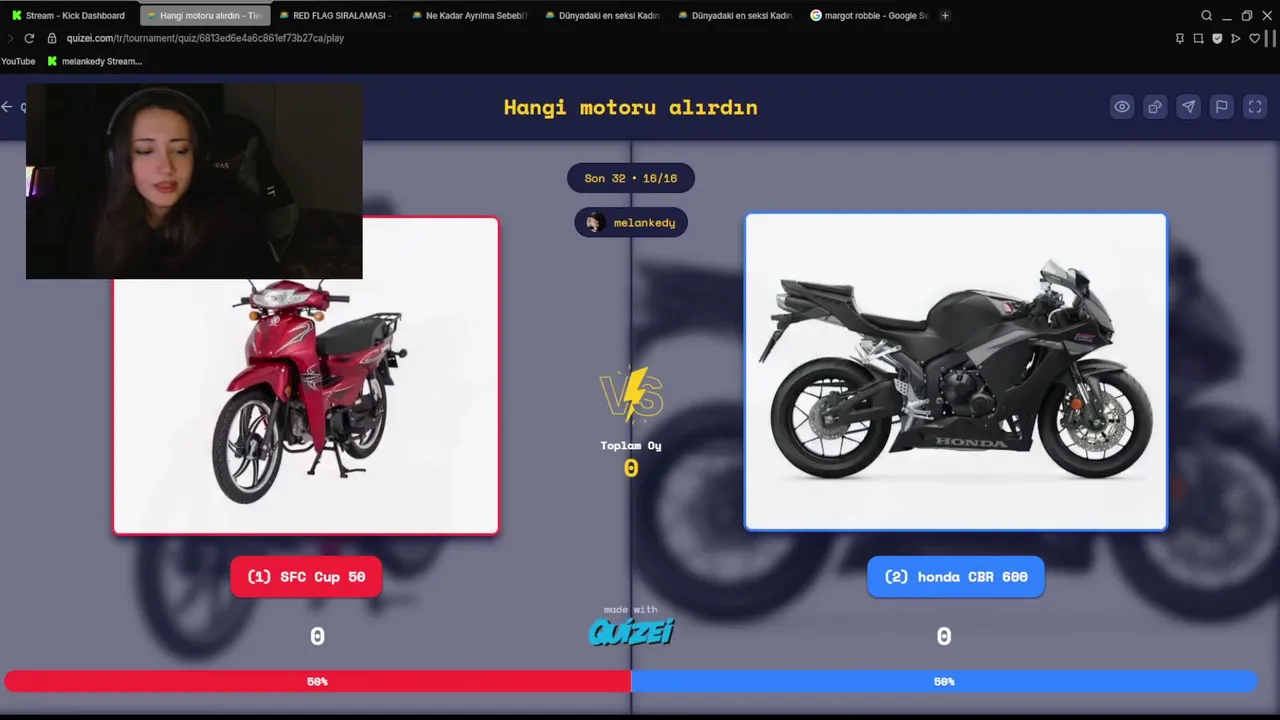The image size is (1280, 720).
Task: Toggle fullscreen mode icon in quiz header
Action: pos(1255,107)
